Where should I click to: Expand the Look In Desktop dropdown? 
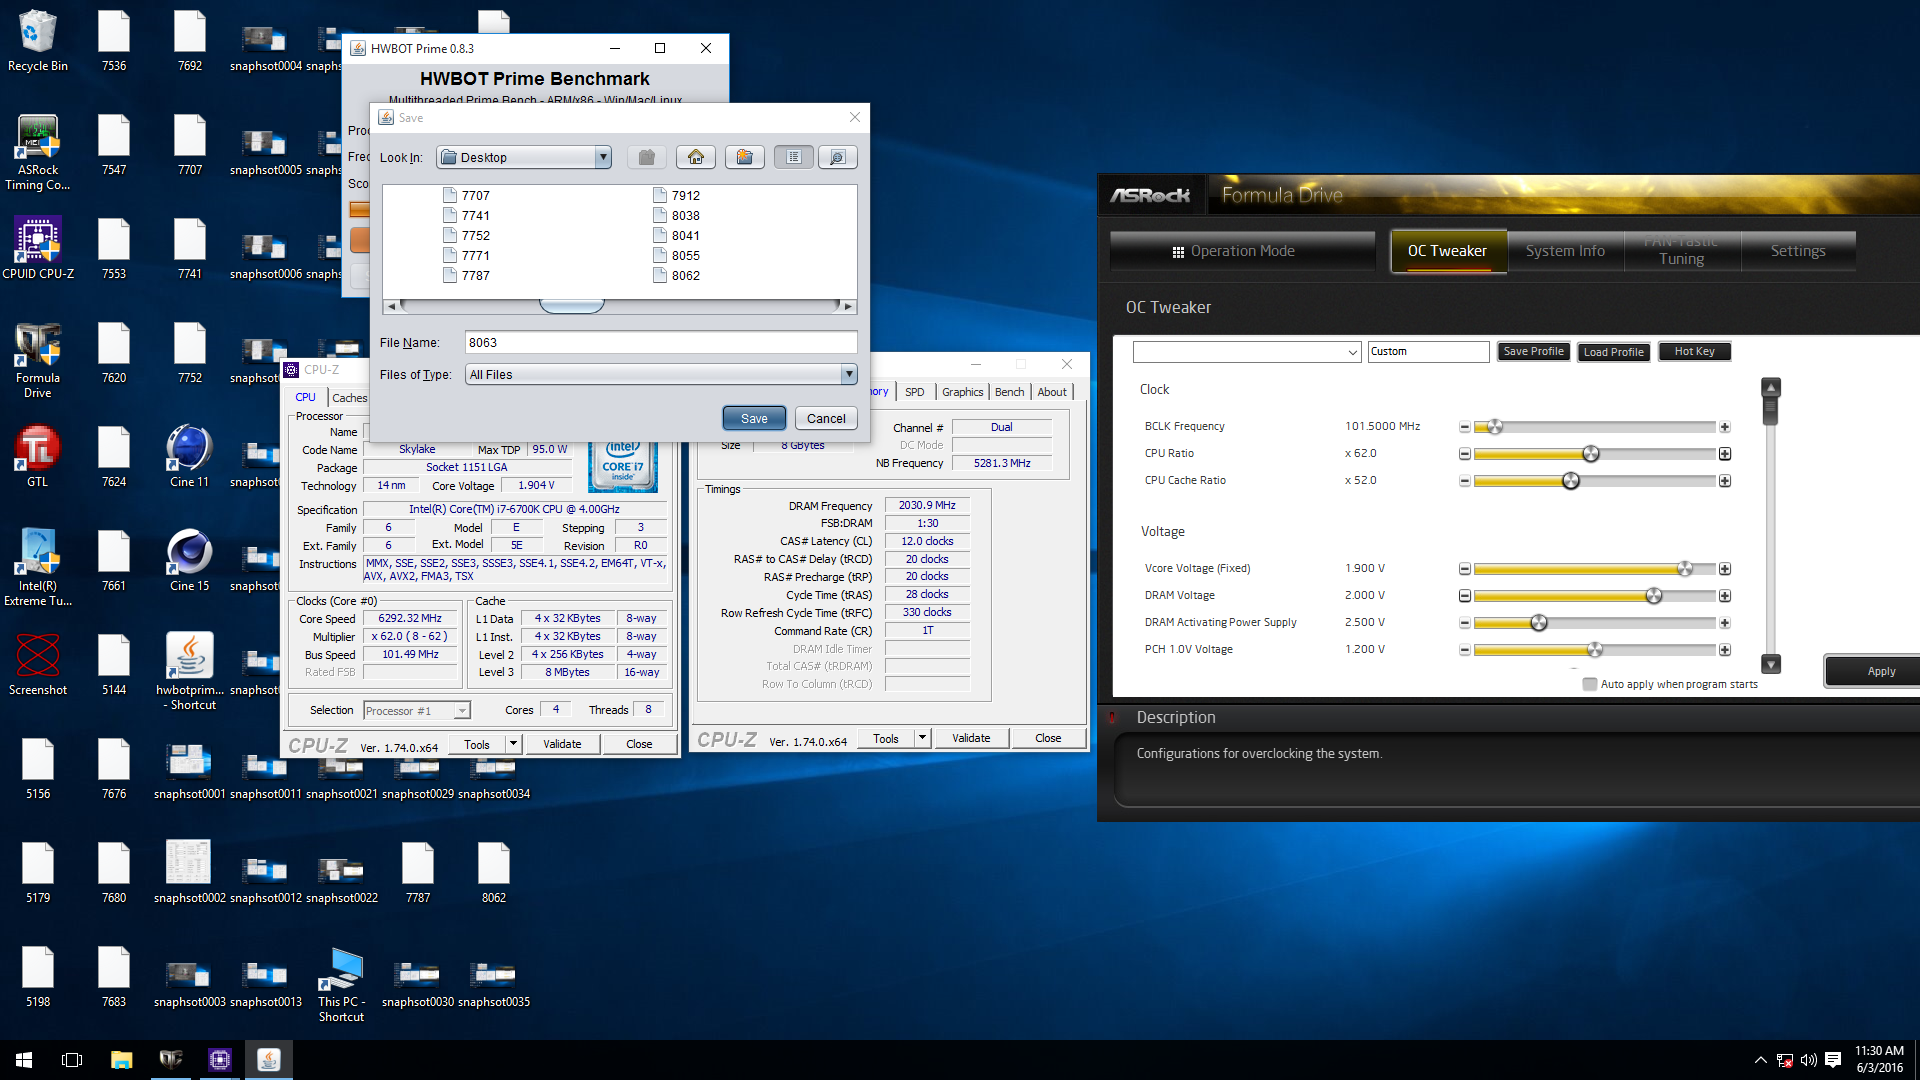point(603,157)
